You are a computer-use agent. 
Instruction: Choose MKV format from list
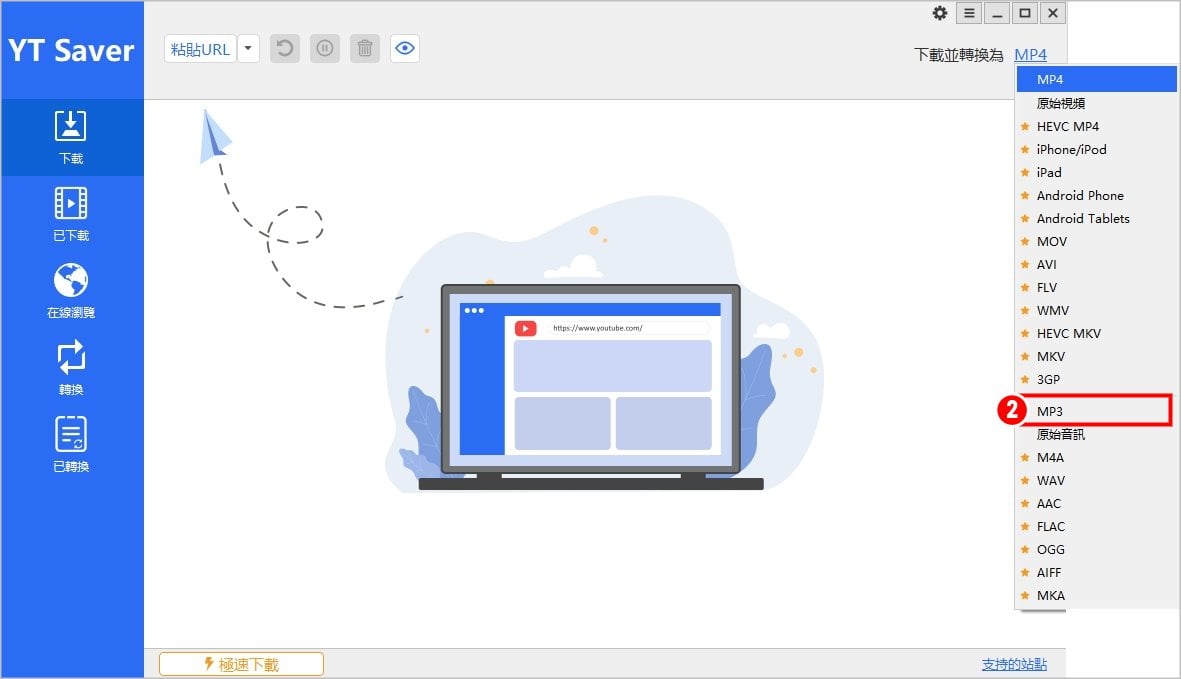[1096, 357]
